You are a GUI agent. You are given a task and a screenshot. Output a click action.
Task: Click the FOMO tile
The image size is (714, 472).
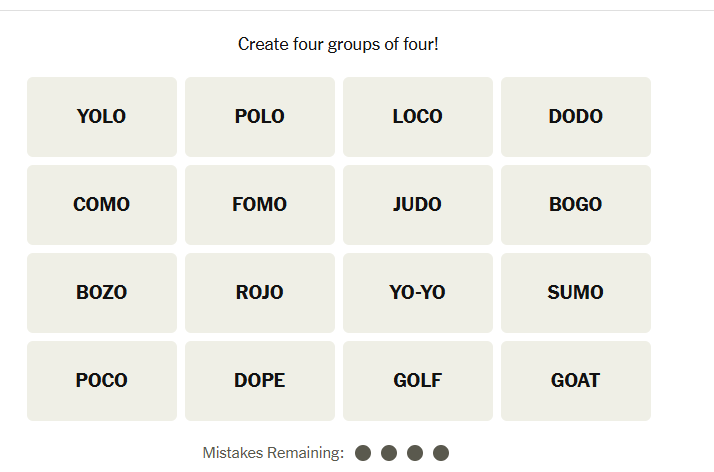click(x=260, y=205)
